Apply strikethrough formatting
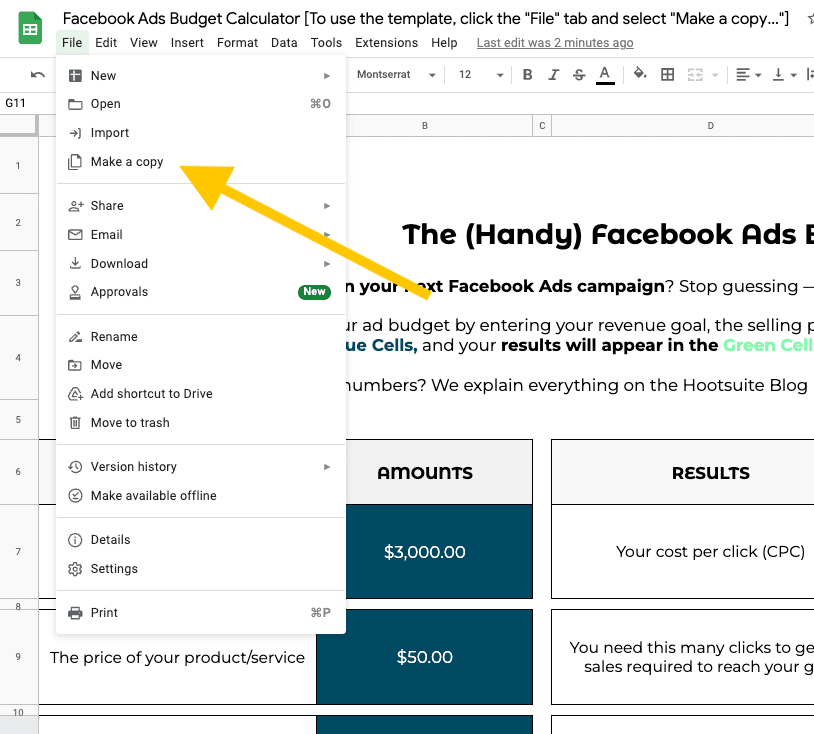This screenshot has width=814, height=734. [x=579, y=75]
